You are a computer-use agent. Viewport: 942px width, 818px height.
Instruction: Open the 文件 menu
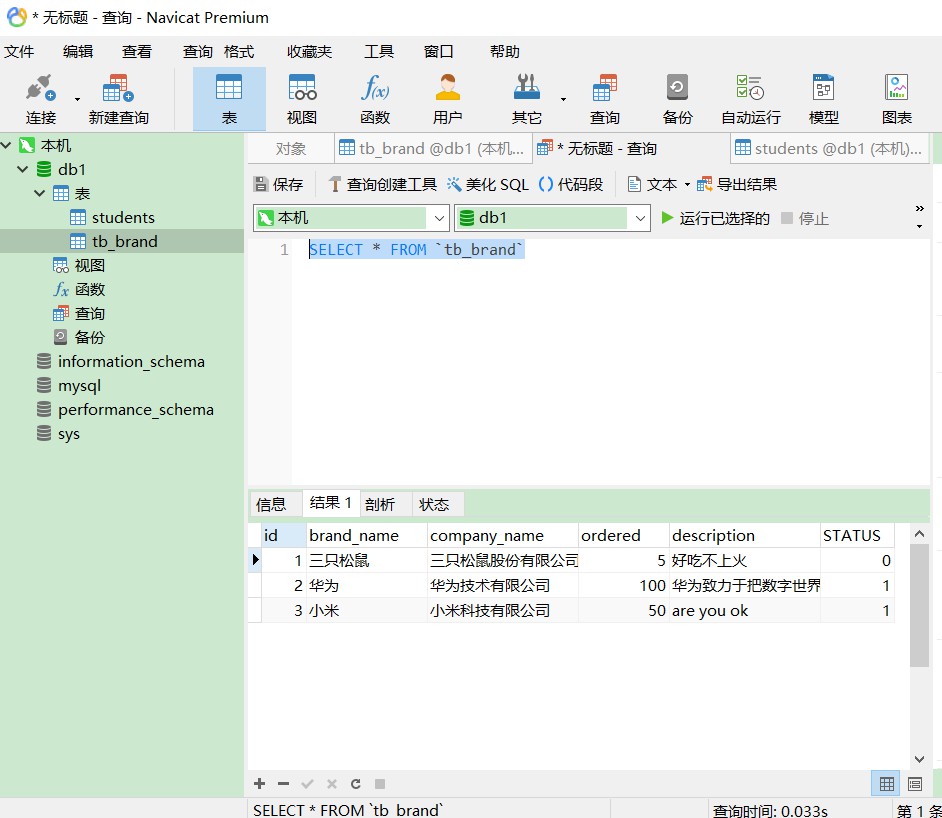(x=19, y=52)
